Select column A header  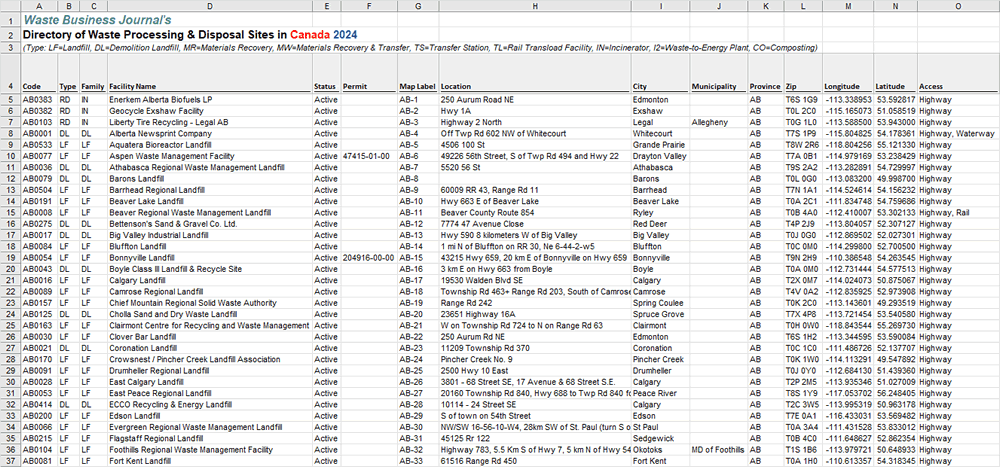point(40,6)
